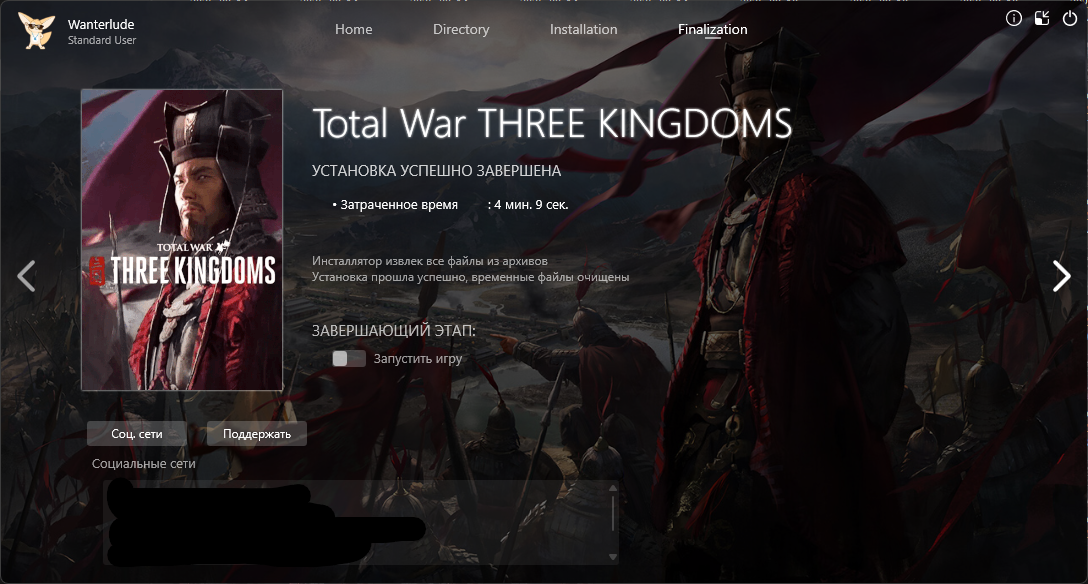Click the scroll-down arrow in social box
This screenshot has width=1088, height=584.
coord(613,556)
